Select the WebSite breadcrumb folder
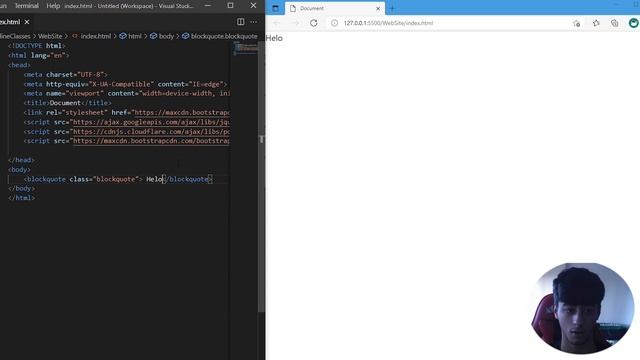Viewport: 640px width, 360px height. click(x=50, y=36)
